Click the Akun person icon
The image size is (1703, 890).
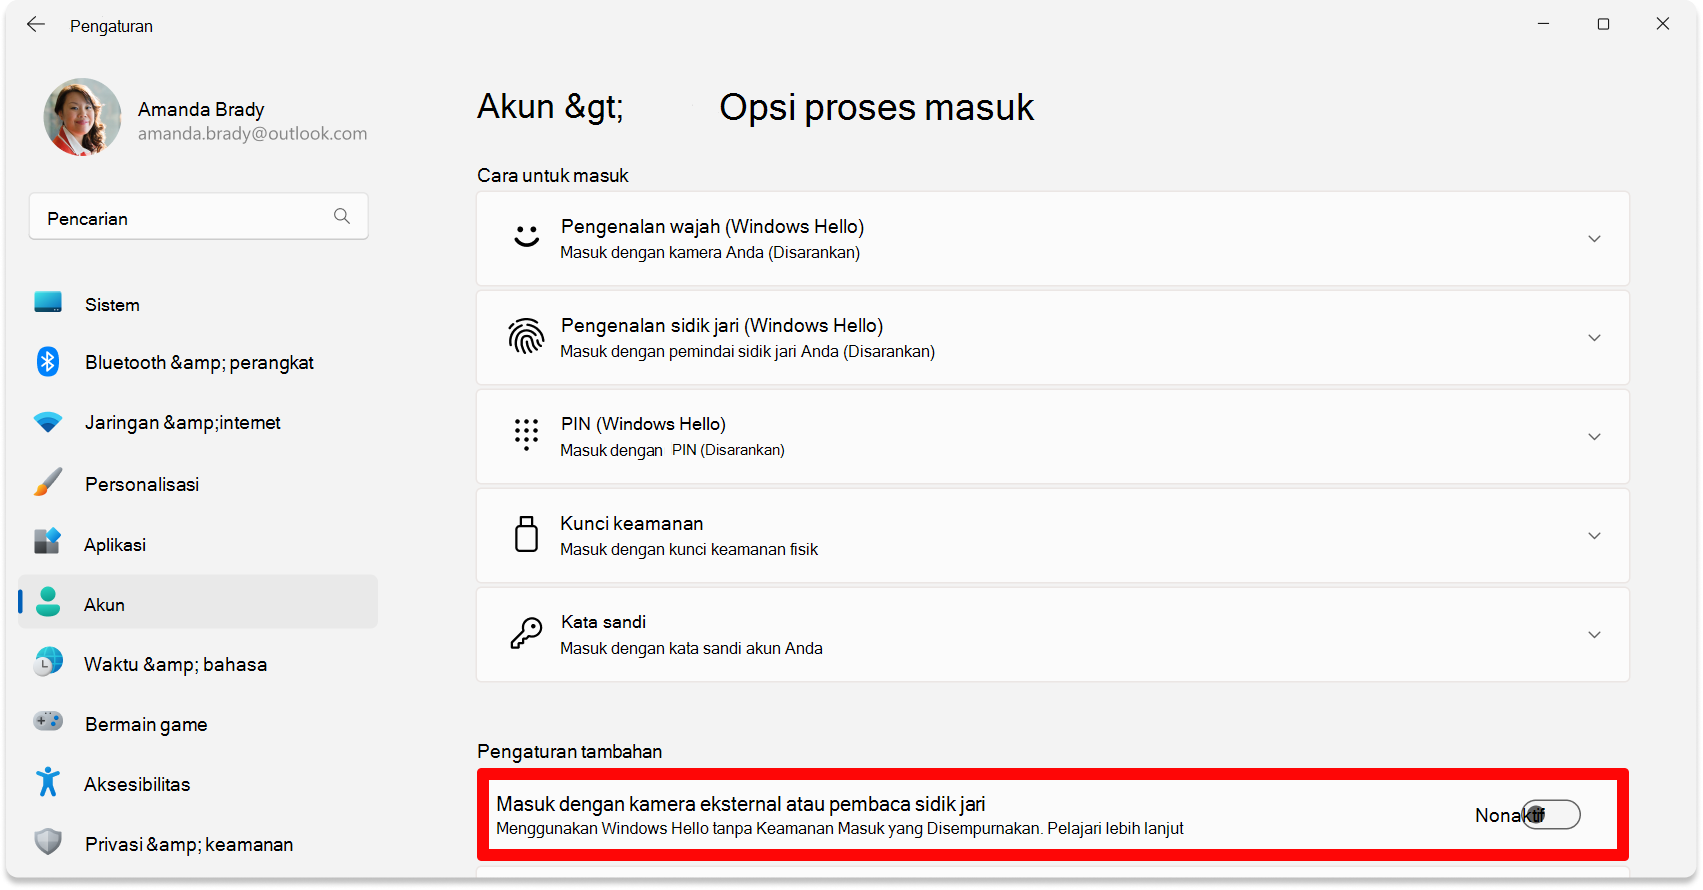pyautogui.click(x=48, y=602)
